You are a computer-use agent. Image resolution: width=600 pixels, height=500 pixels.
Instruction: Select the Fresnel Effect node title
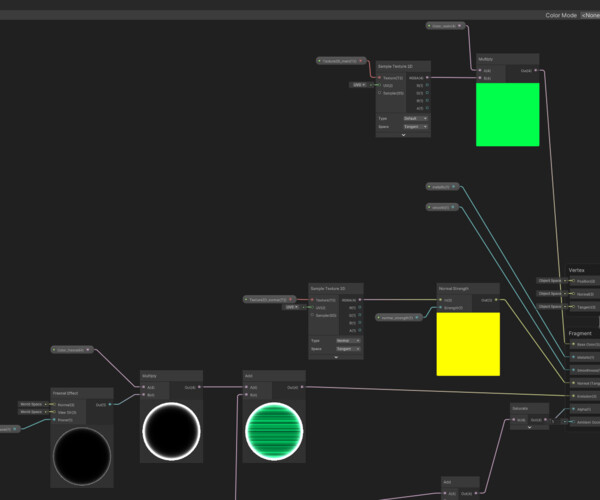[65, 393]
